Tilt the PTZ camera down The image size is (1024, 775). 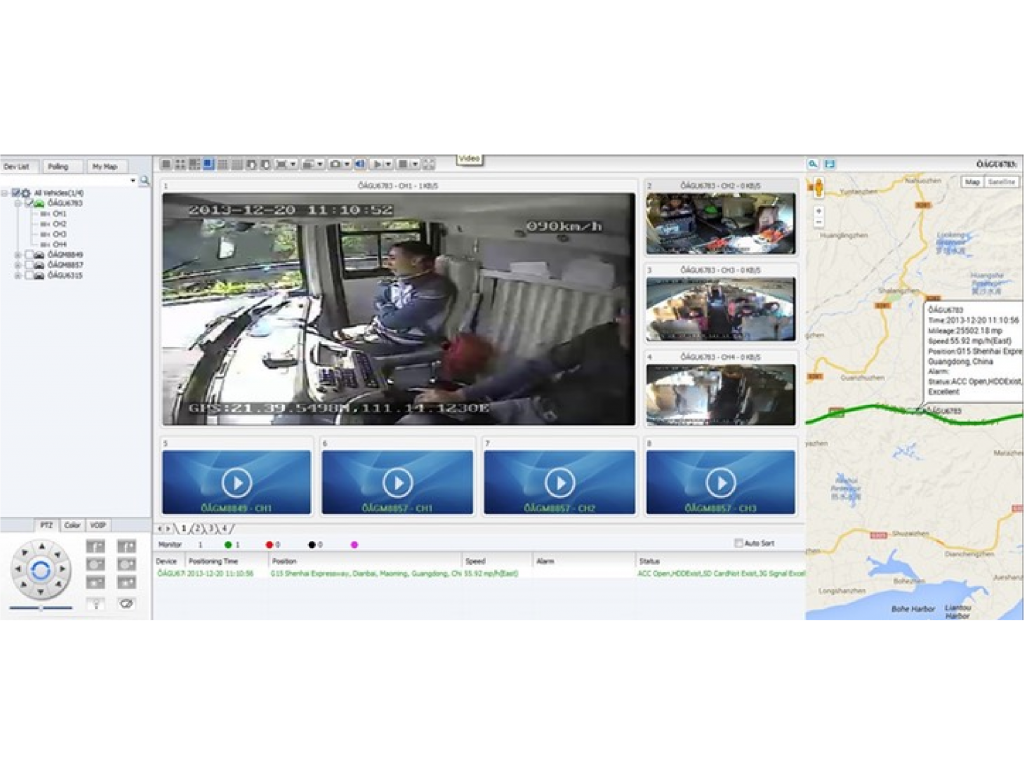[x=41, y=592]
